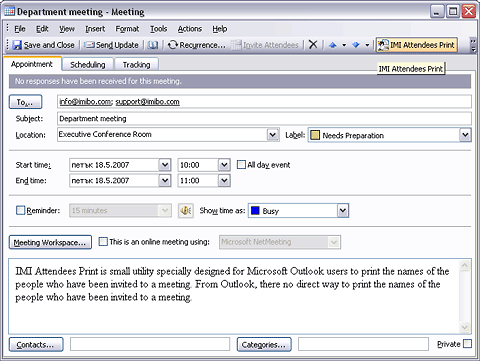480x361 pixels.
Task: Click in the To recipients field
Action: pos(264,102)
